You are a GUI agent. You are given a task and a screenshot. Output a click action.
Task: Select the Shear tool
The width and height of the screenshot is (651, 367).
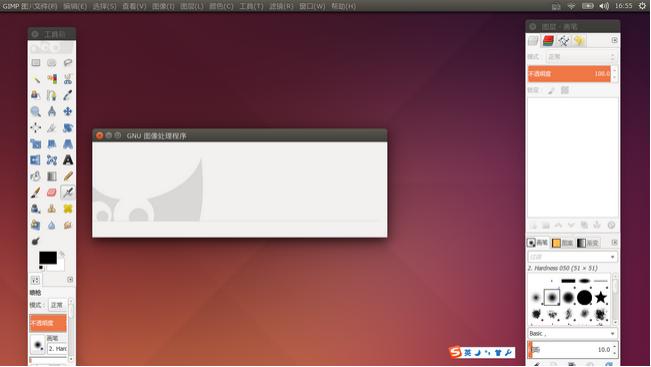(x=51, y=144)
